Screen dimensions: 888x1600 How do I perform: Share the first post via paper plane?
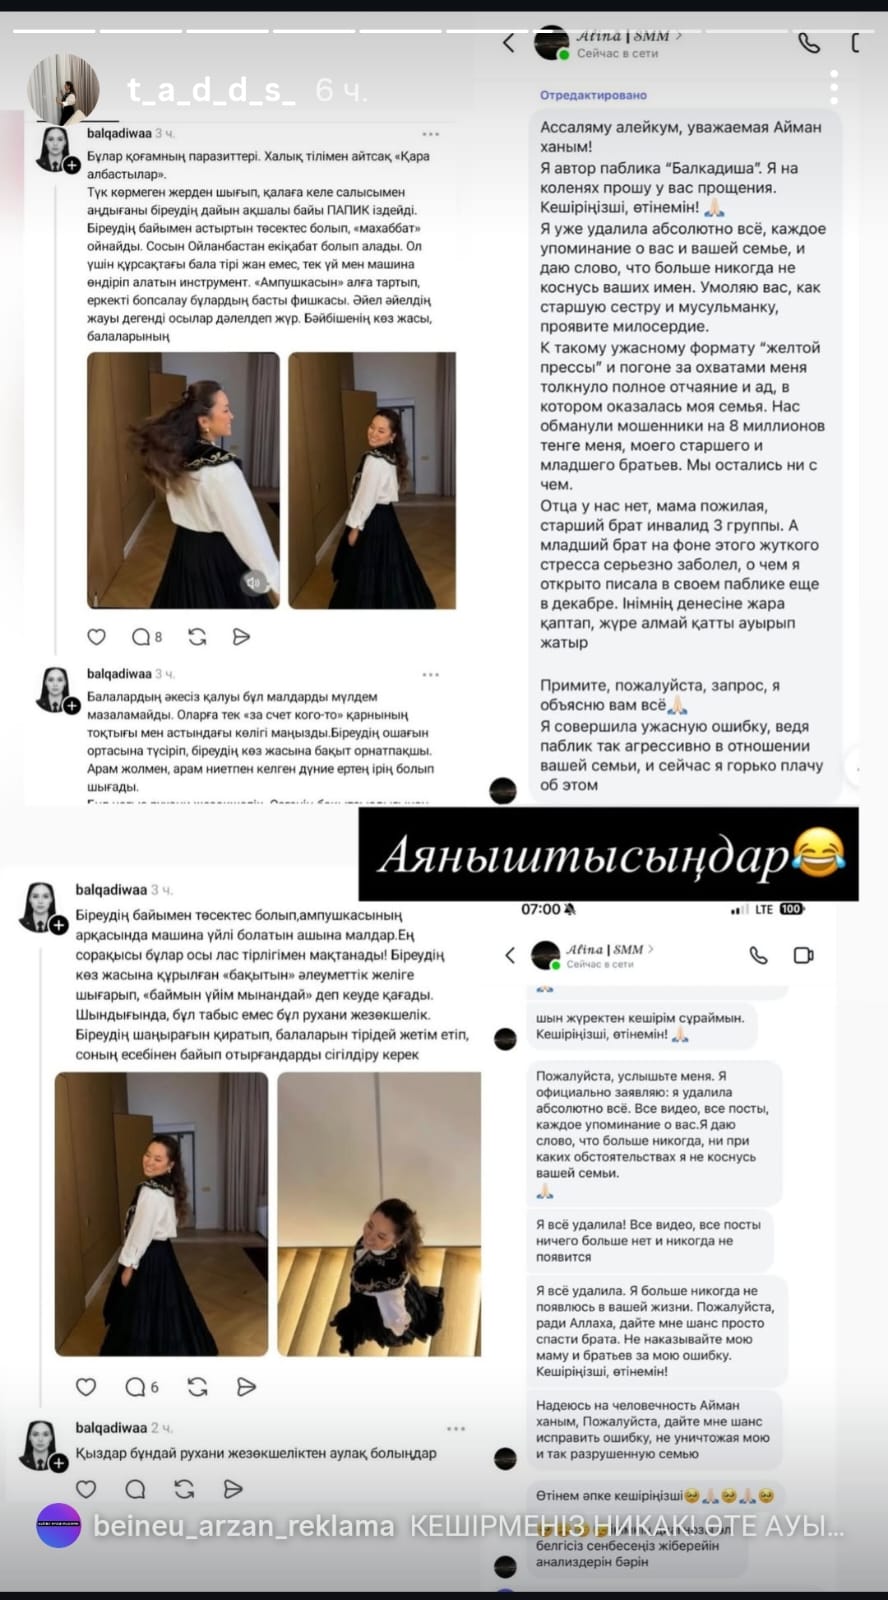tap(241, 637)
